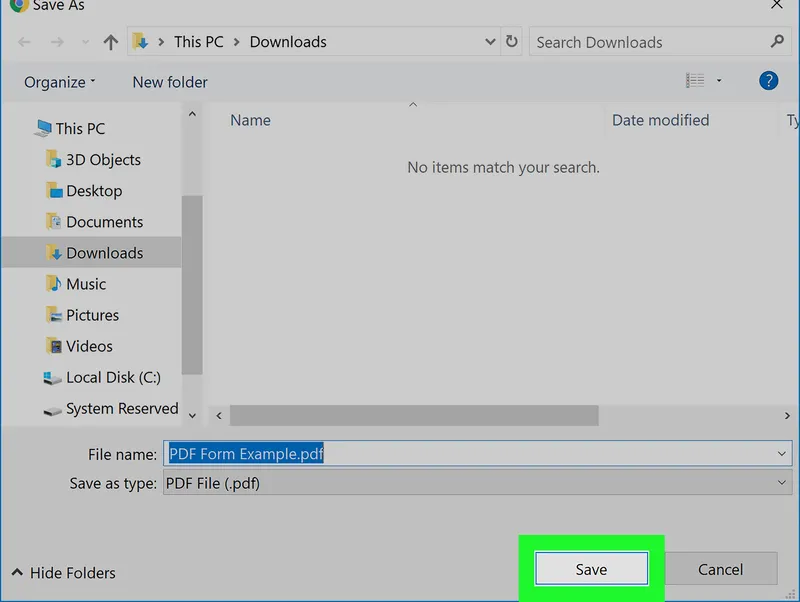The width and height of the screenshot is (800, 602).
Task: Click the back navigation arrow
Action: (24, 42)
